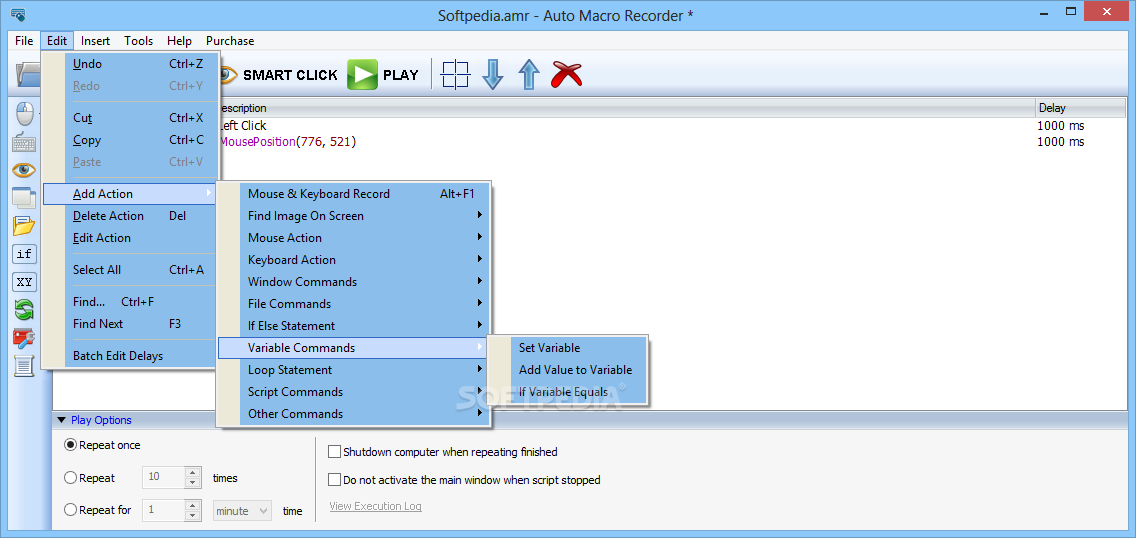Select If Variable Equals in submenu
This screenshot has width=1136, height=538.
[568, 392]
